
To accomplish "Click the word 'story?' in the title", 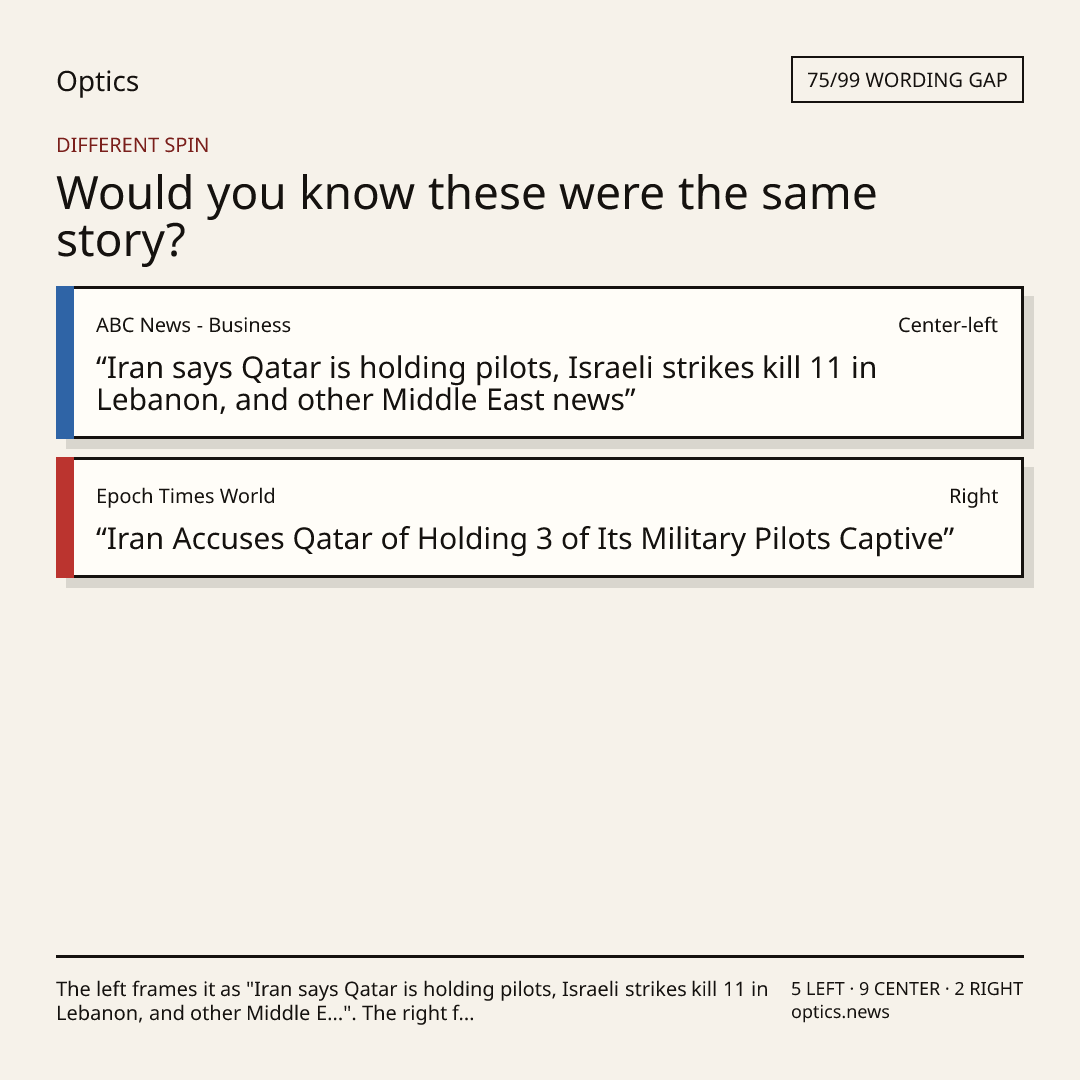I will (121, 241).
